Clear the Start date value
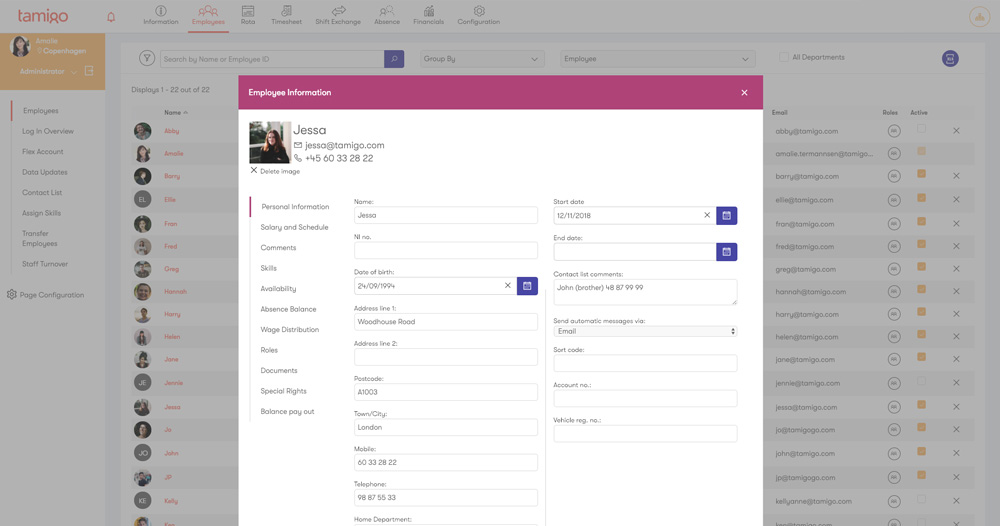Viewport: 1000px width, 526px height. click(x=706, y=215)
